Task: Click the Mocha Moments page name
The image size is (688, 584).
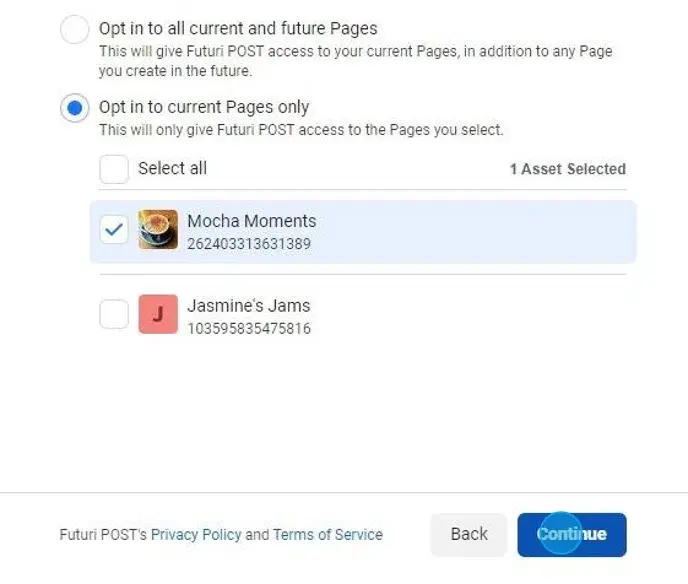Action: click(x=251, y=221)
